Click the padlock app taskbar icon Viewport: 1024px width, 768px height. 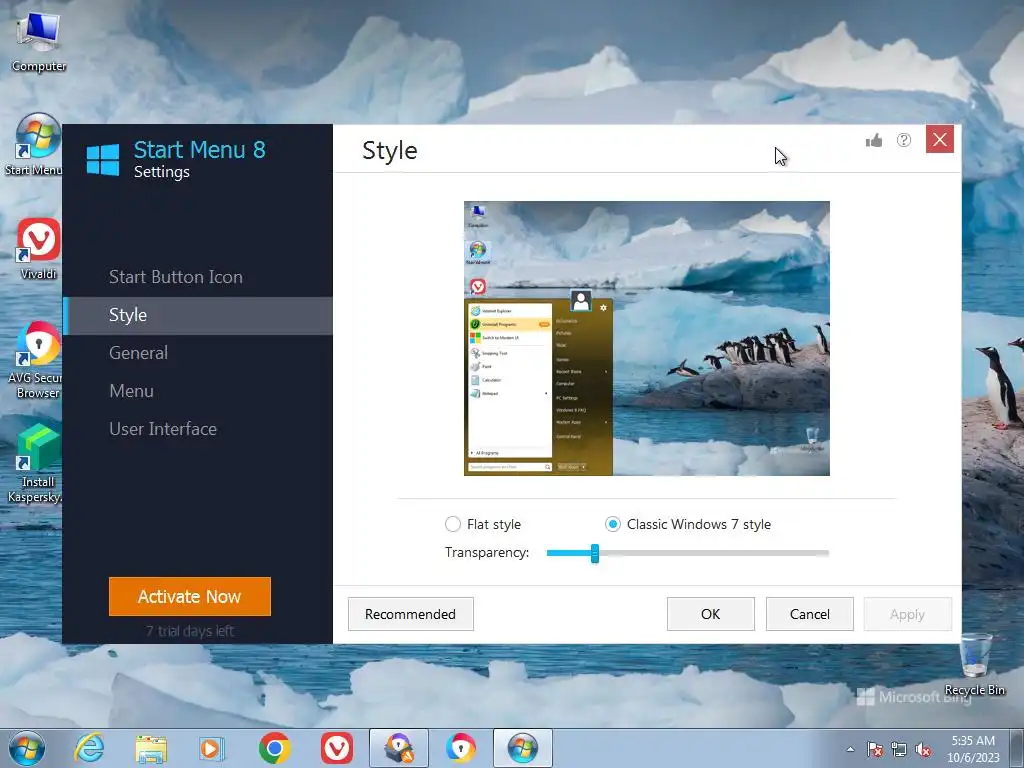(x=399, y=748)
